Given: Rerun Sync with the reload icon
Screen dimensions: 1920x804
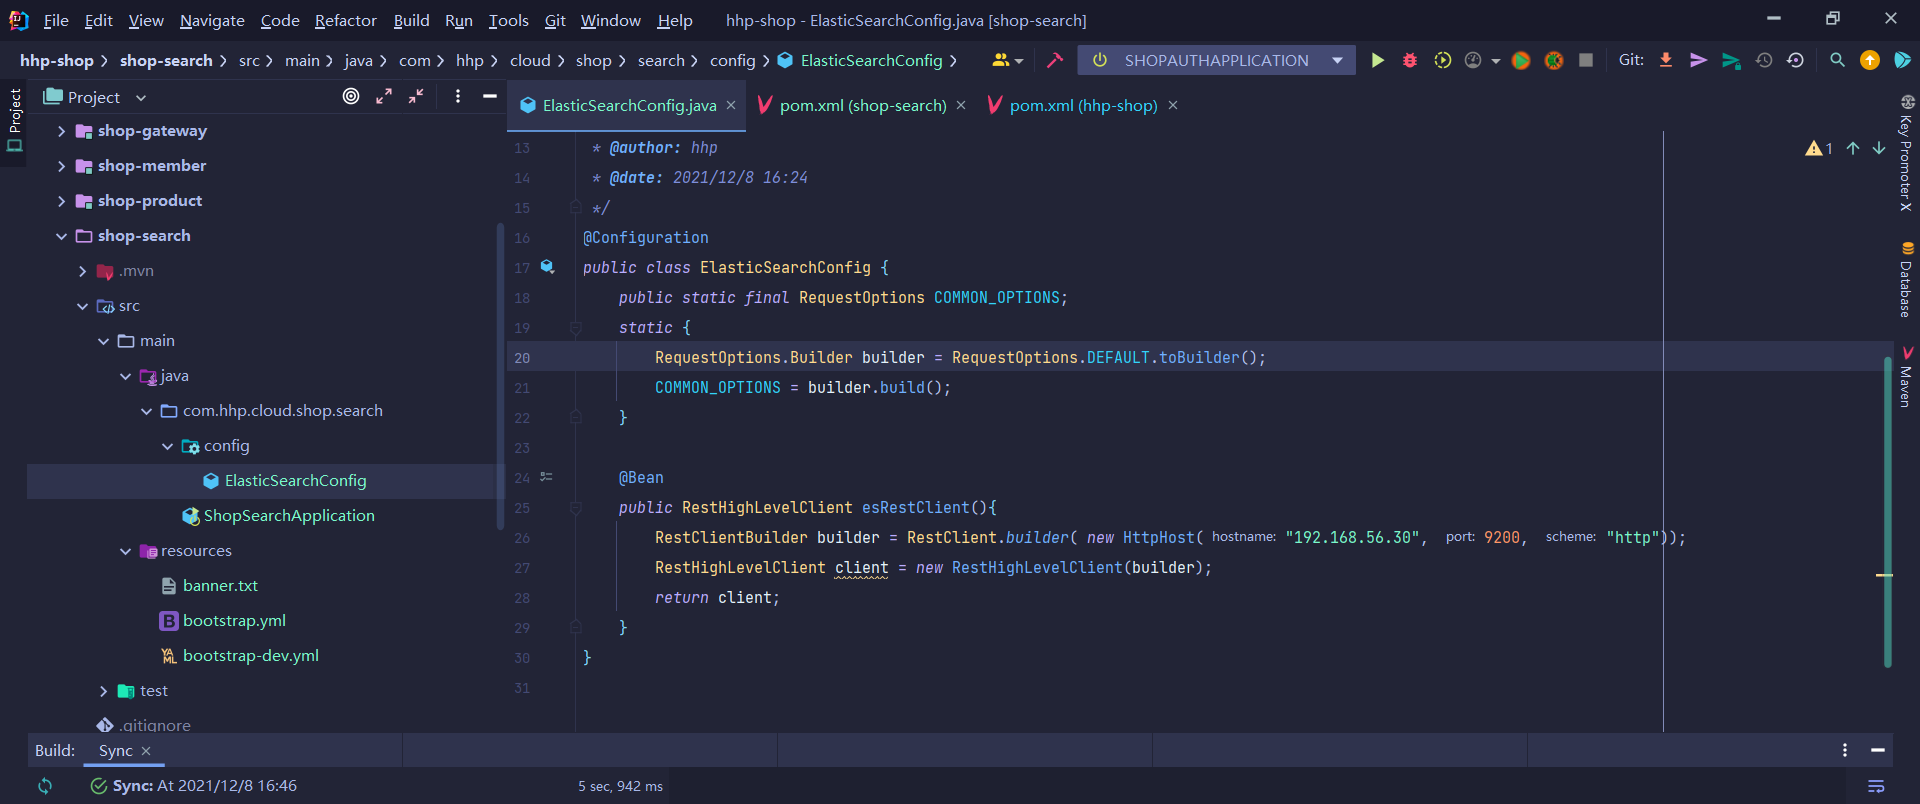Looking at the screenshot, I should [x=45, y=786].
